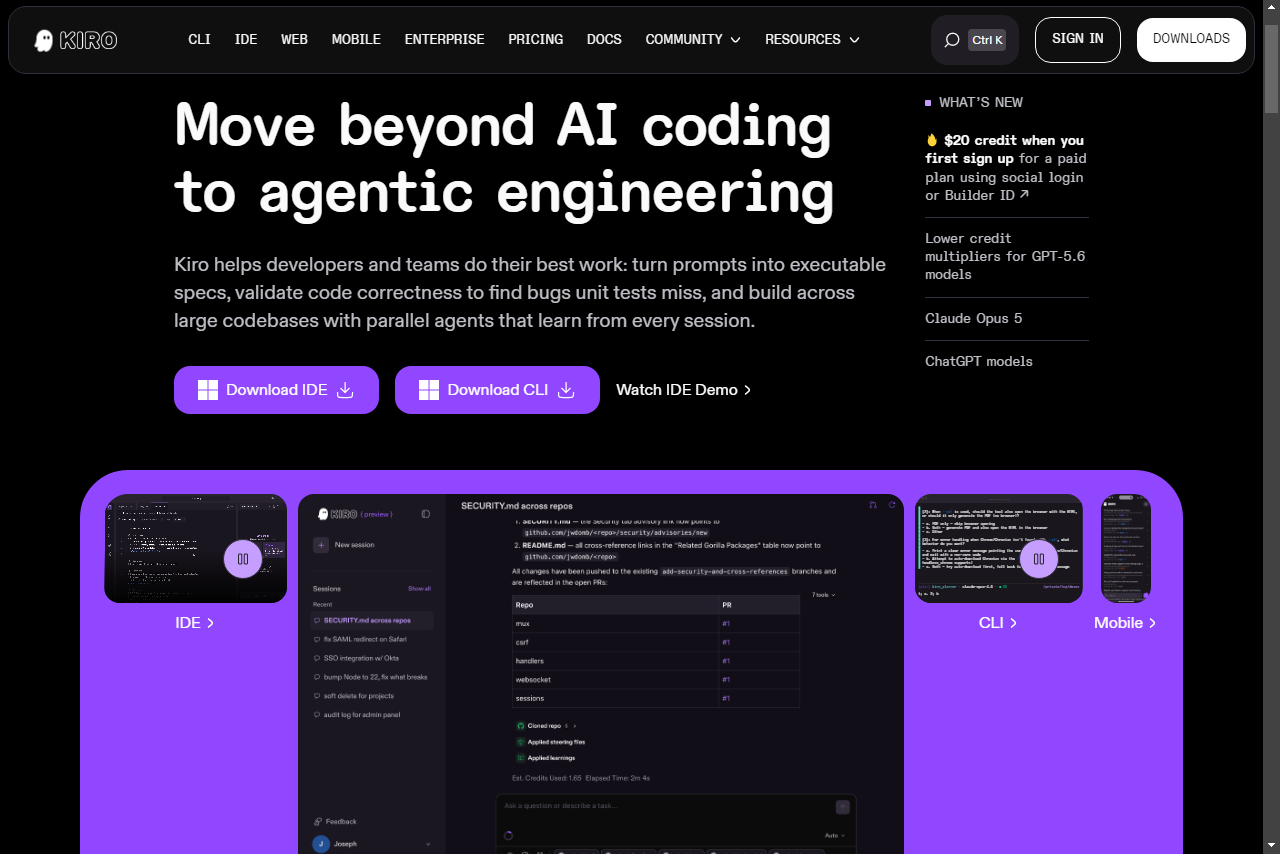
Task: Click the plus icon for New session
Action: [321, 545]
